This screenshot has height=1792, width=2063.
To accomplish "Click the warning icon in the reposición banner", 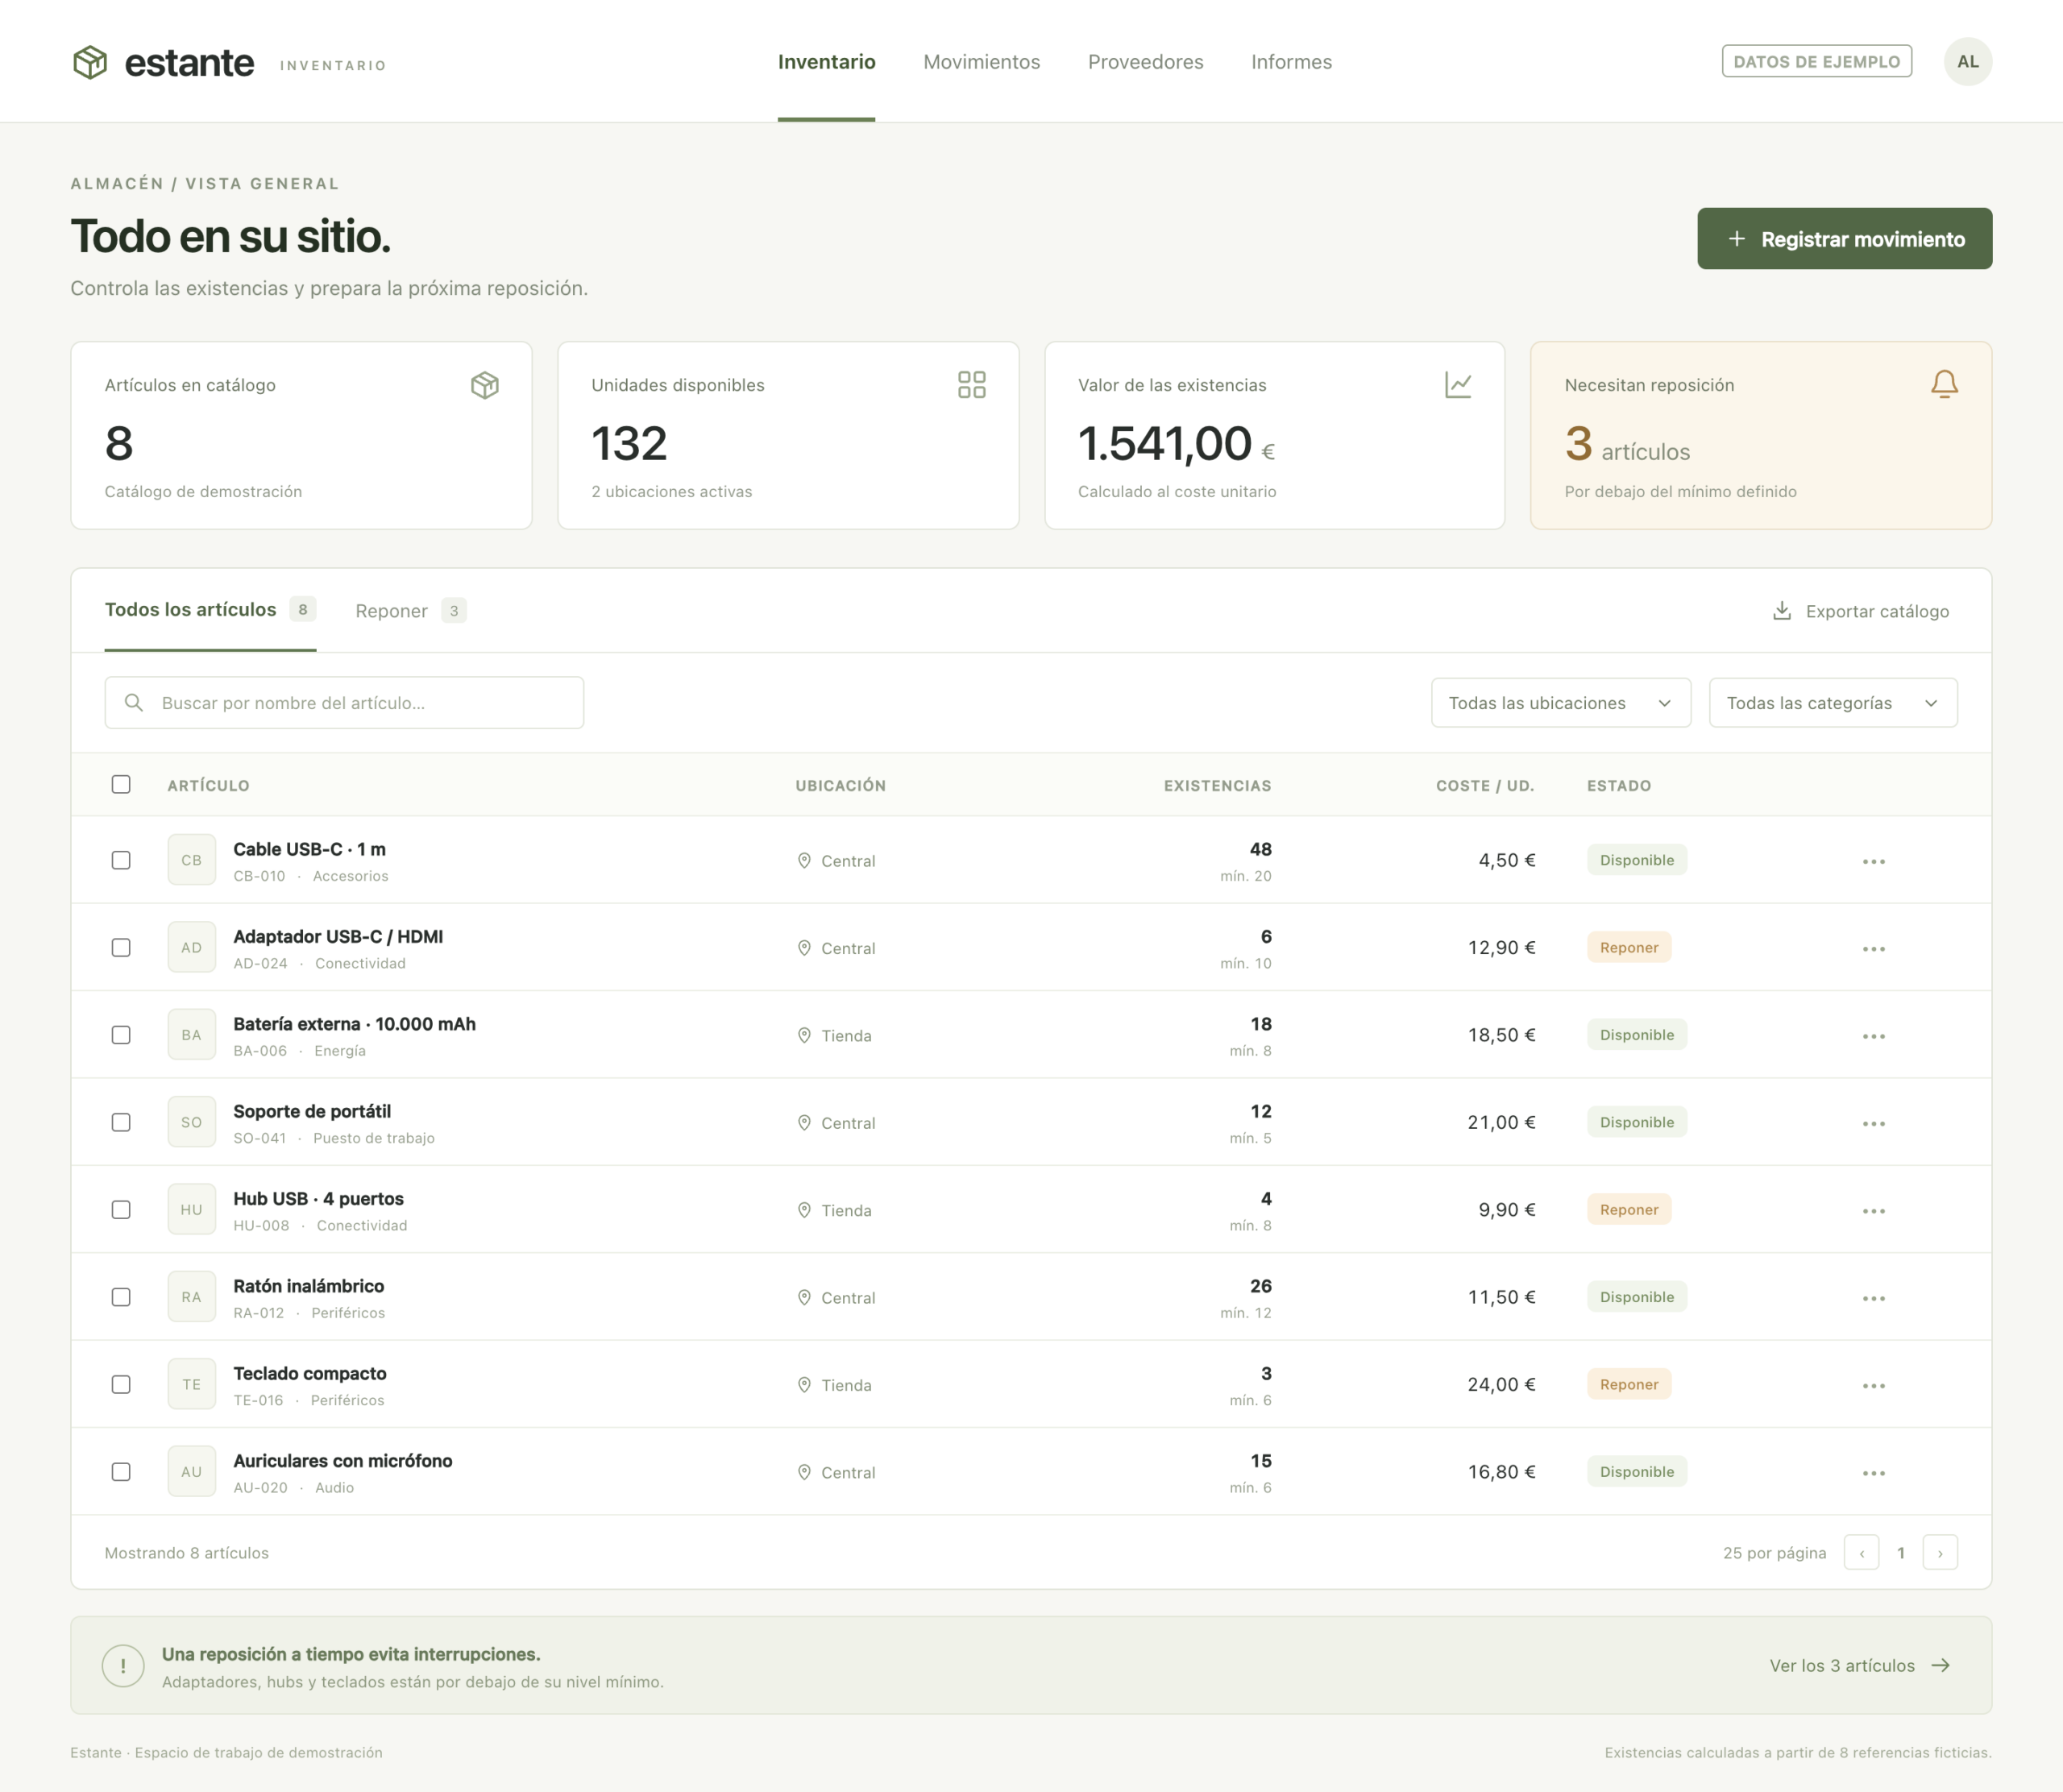I will pos(123,1666).
